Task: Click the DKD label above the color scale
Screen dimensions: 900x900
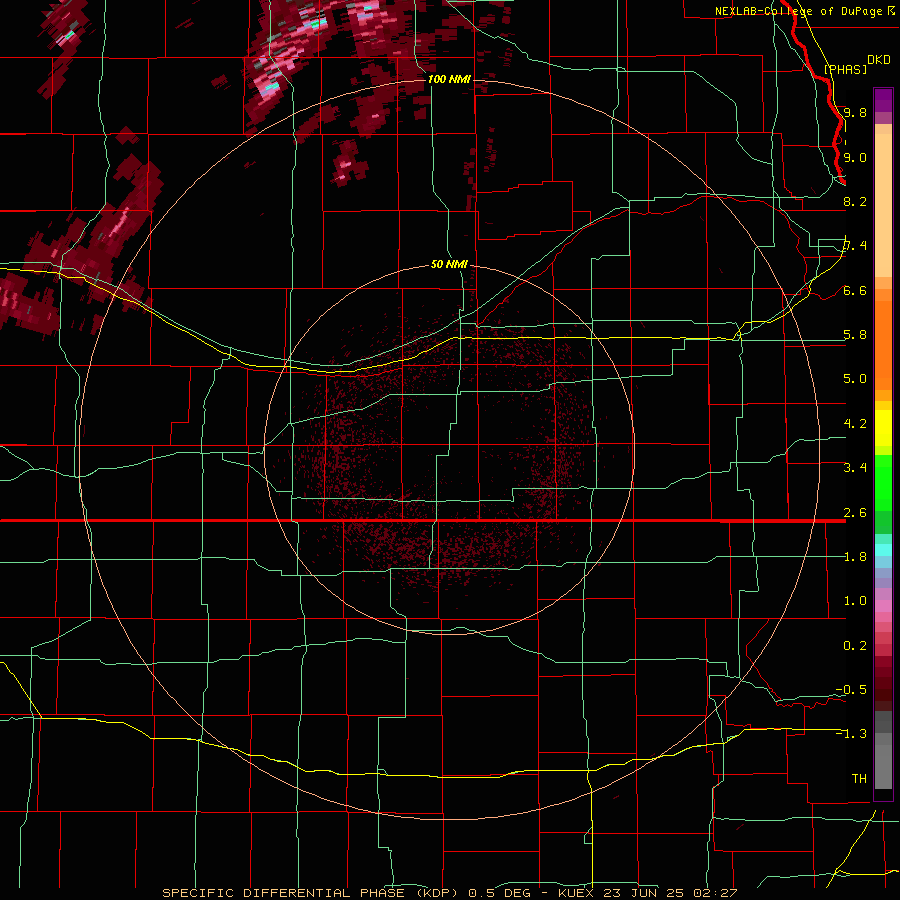Action: pyautogui.click(x=879, y=60)
